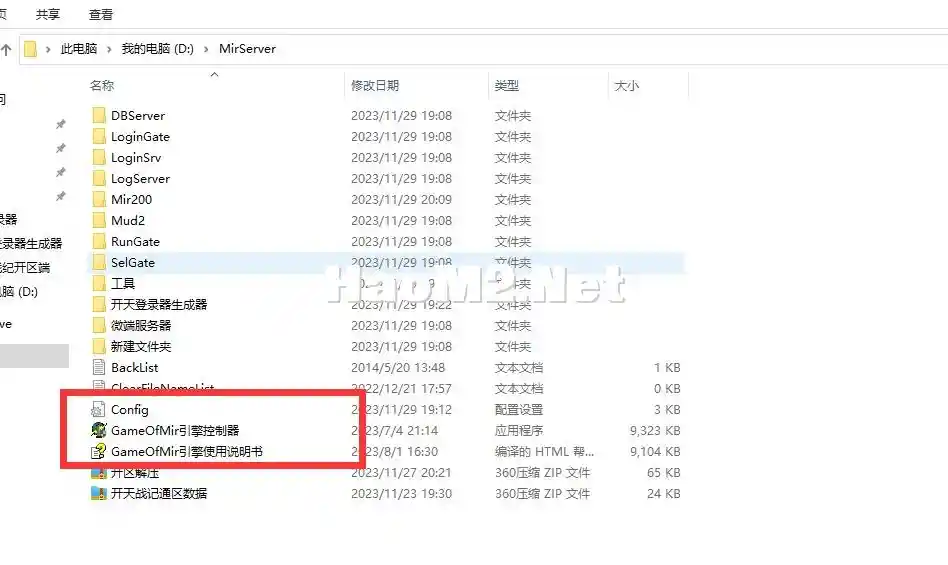Open the 共享 ribbon tab
948x565 pixels.
(x=48, y=15)
